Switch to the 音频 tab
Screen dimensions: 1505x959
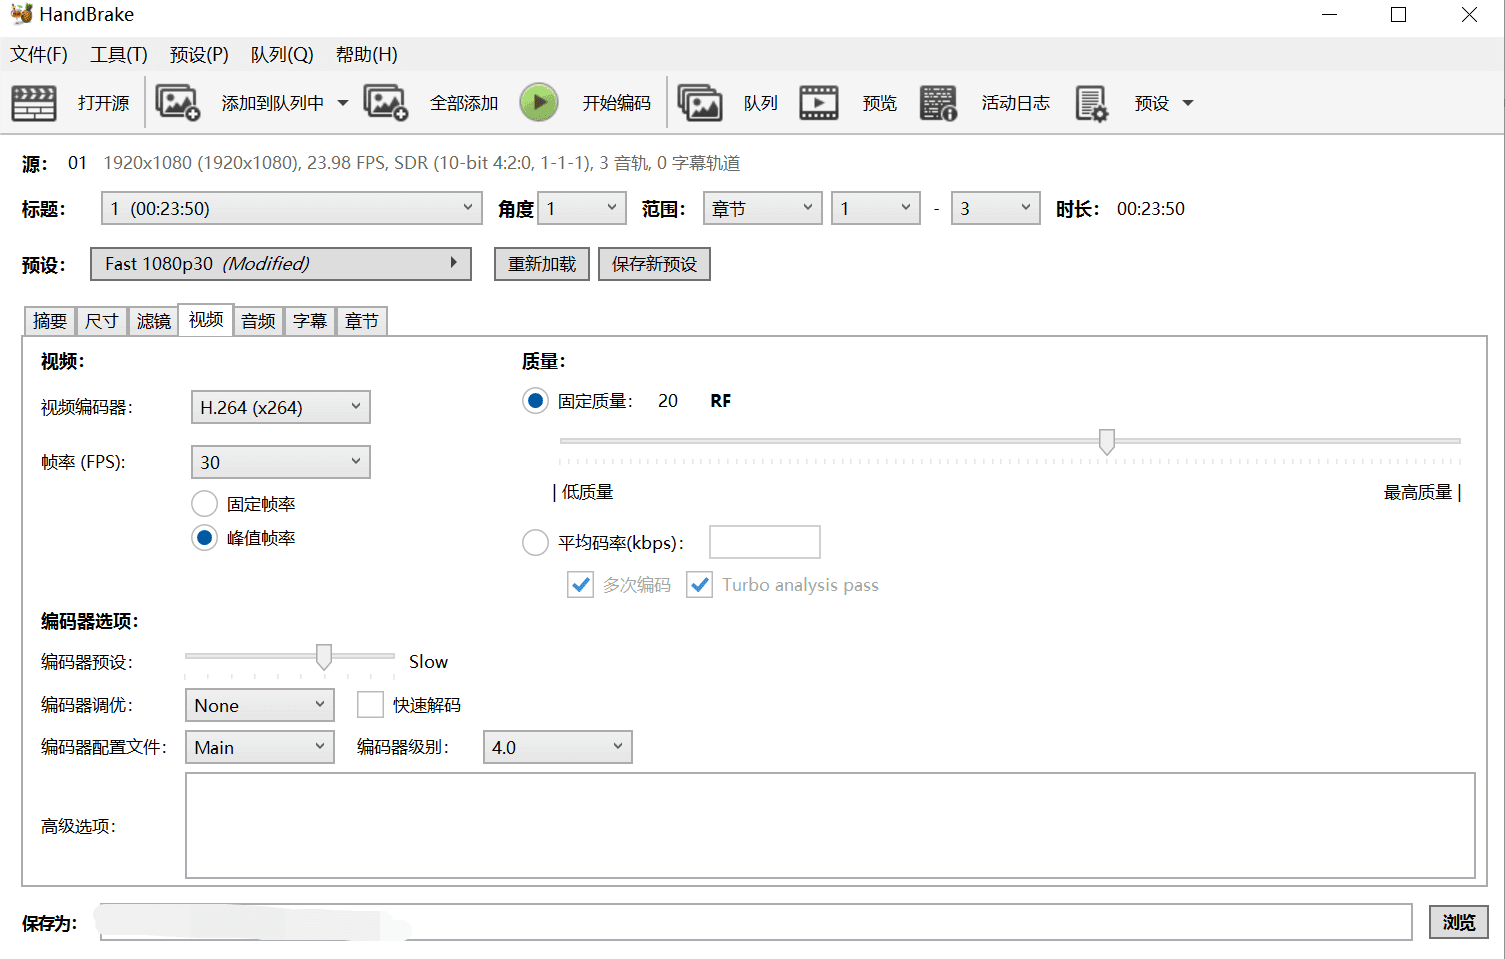[x=258, y=321]
